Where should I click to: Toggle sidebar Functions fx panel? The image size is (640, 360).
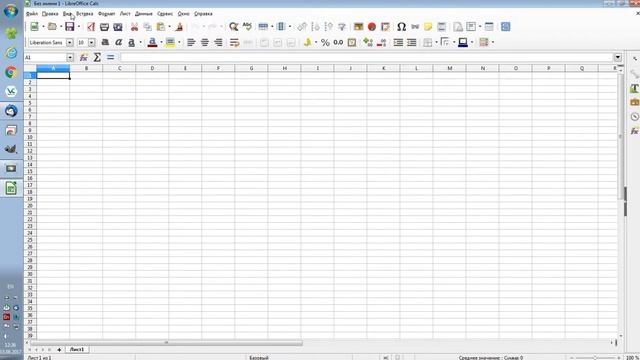(634, 131)
